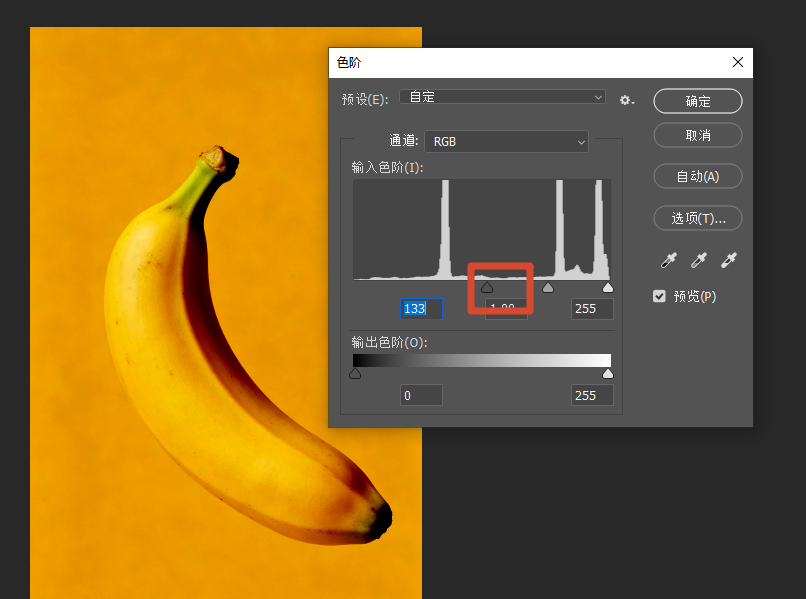Click the input shadow field showing 133
The width and height of the screenshot is (806, 599).
[421, 308]
